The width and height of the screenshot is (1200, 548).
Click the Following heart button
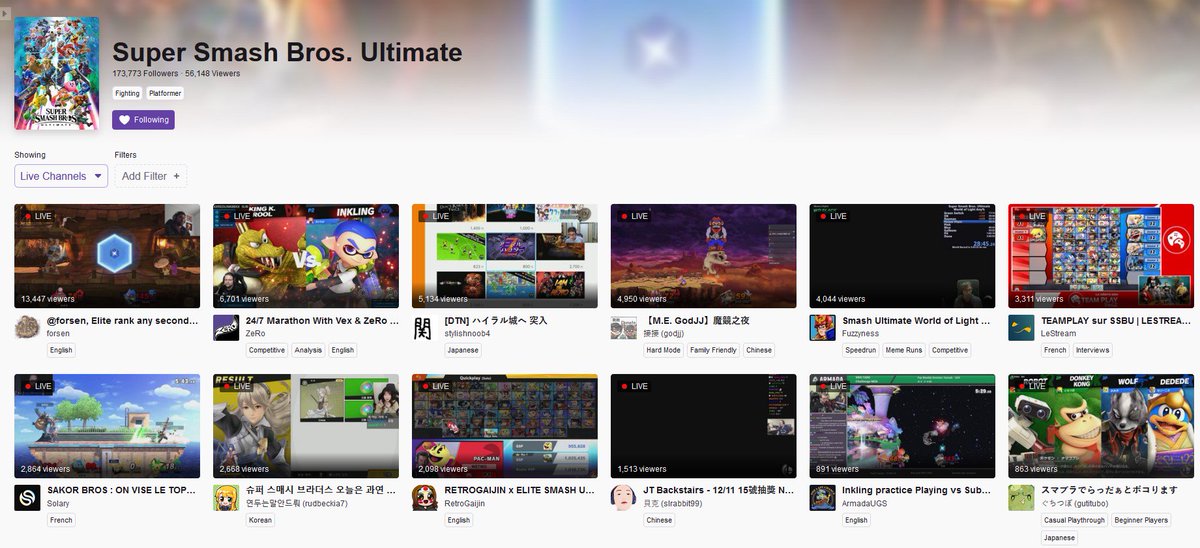coord(143,120)
